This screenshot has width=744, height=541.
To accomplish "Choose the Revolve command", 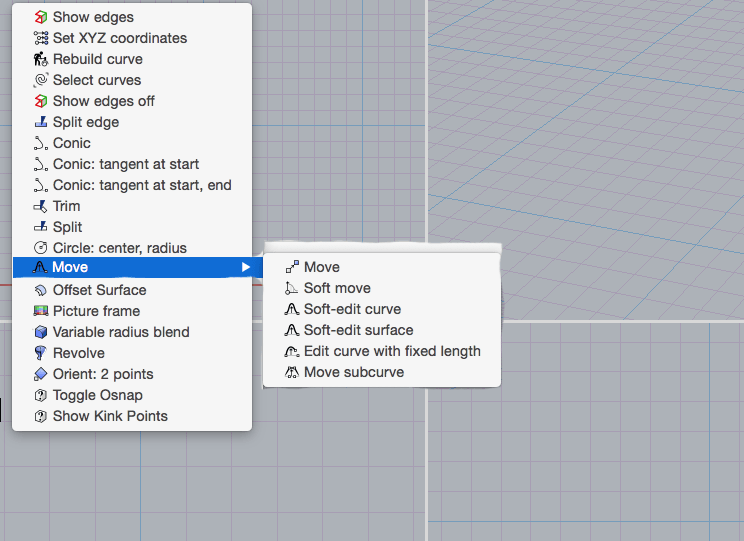I will click(132, 353).
